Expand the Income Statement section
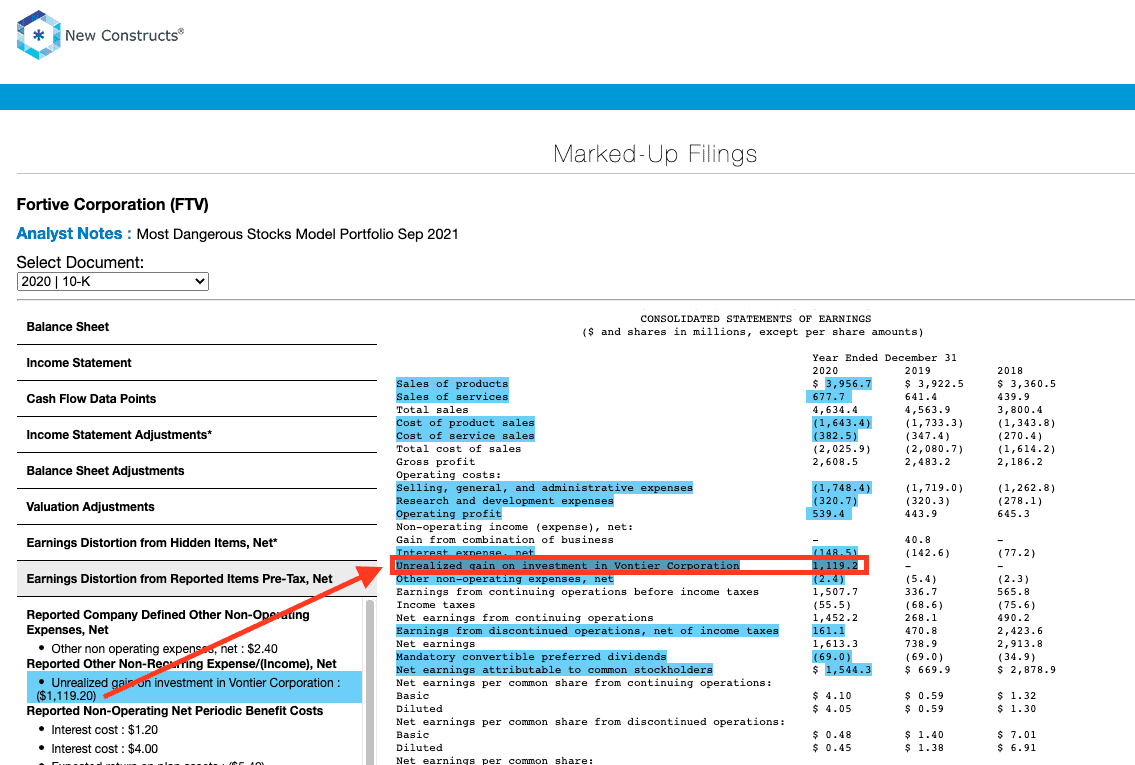The height and width of the screenshot is (765, 1135). tap(197, 363)
